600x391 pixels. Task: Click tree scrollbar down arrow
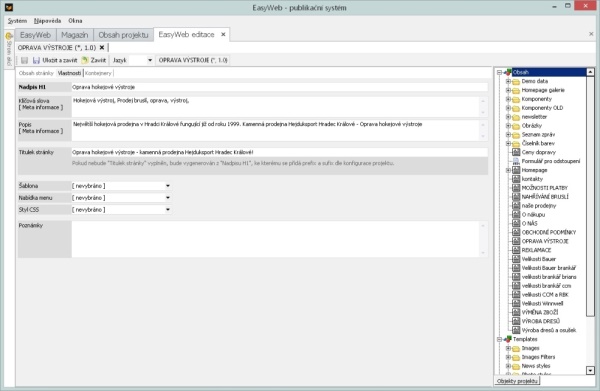590,370
